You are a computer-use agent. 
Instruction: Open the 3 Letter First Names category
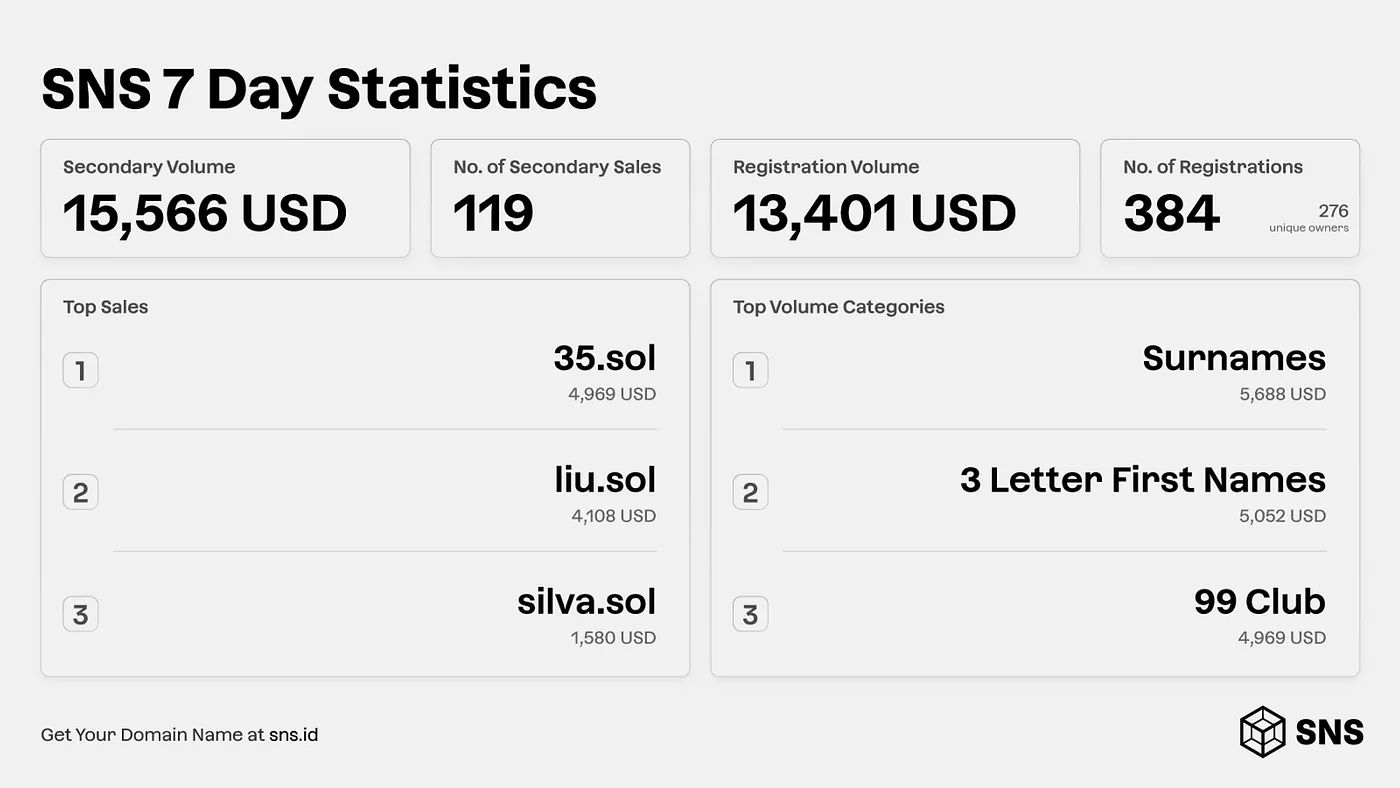tap(1143, 493)
